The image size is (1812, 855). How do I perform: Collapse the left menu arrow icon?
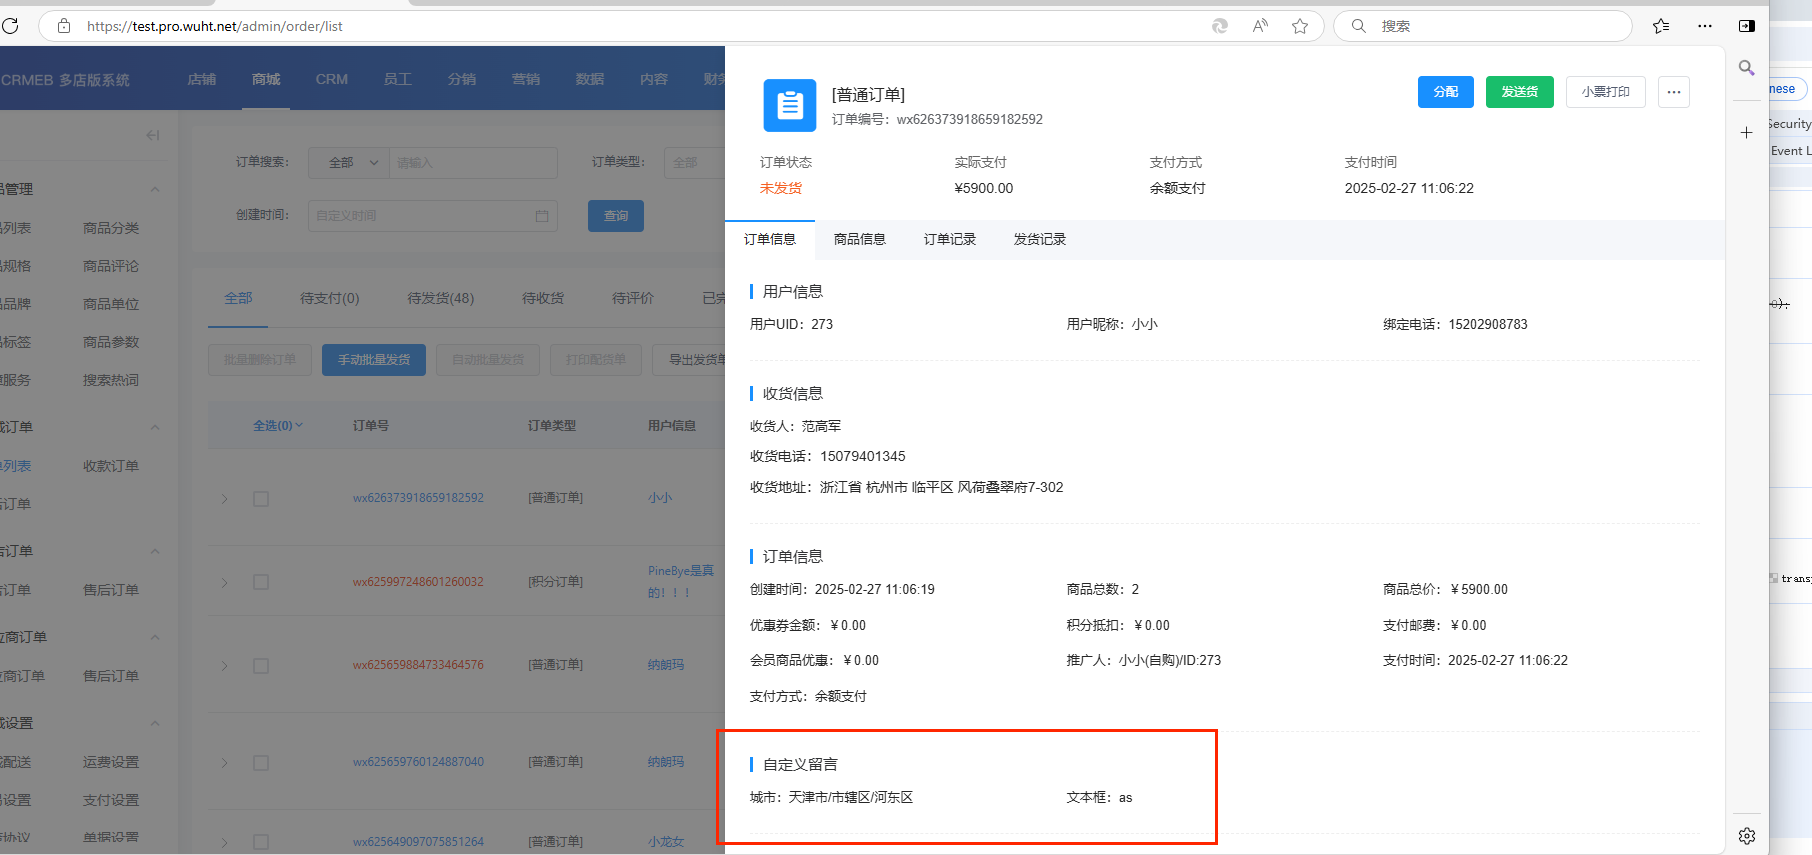tap(153, 135)
